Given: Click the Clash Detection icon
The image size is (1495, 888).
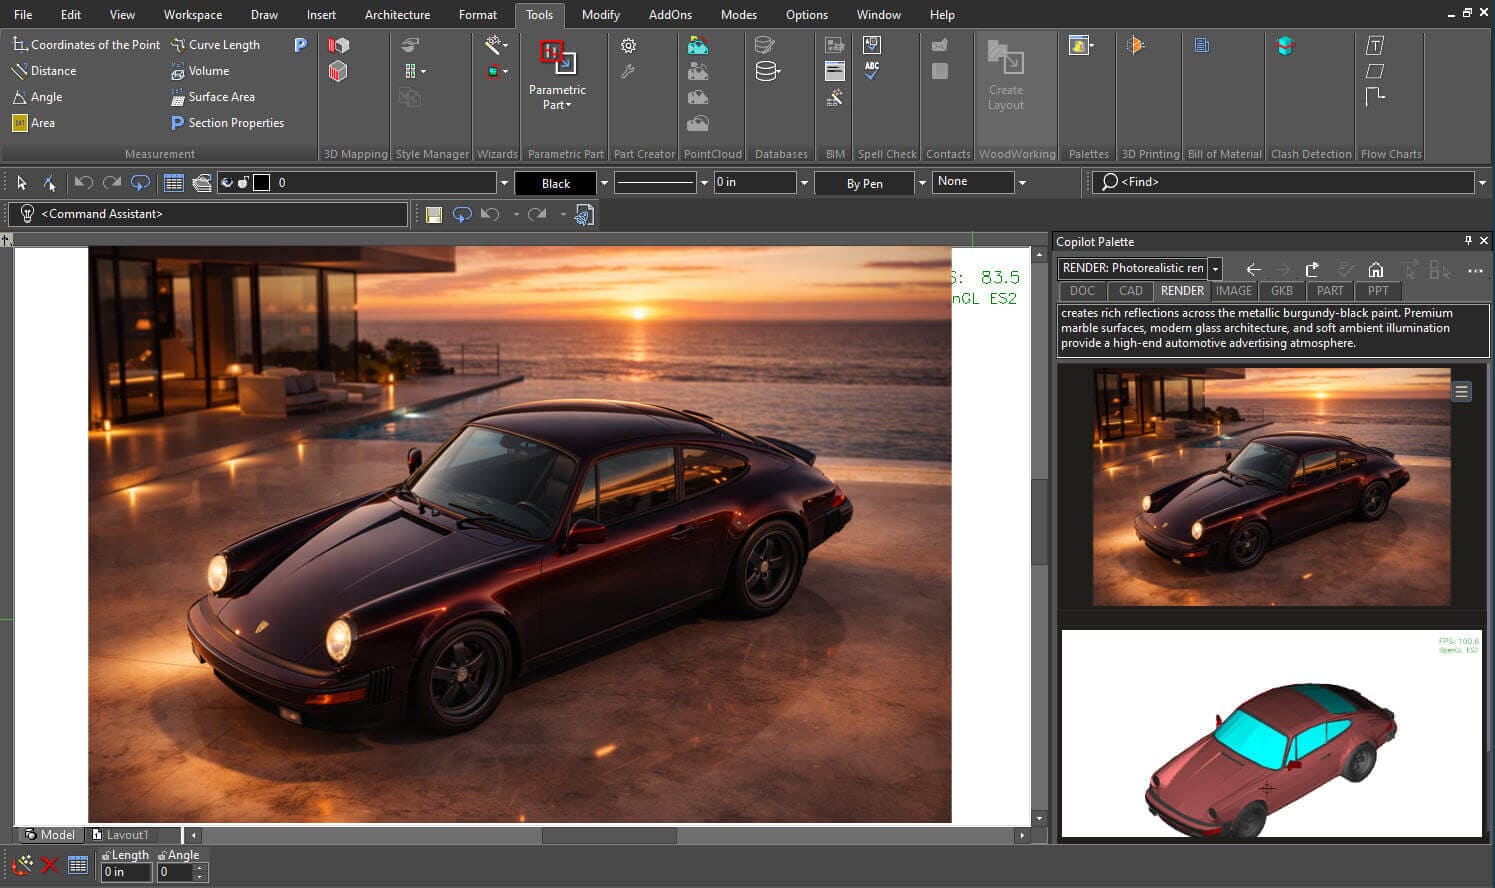Looking at the screenshot, I should [1285, 46].
